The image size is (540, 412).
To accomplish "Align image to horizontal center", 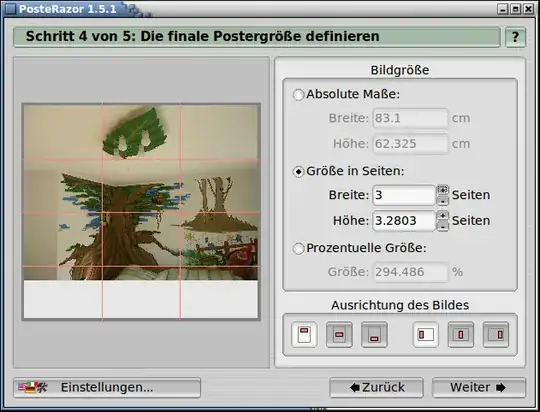I will (x=461, y=334).
